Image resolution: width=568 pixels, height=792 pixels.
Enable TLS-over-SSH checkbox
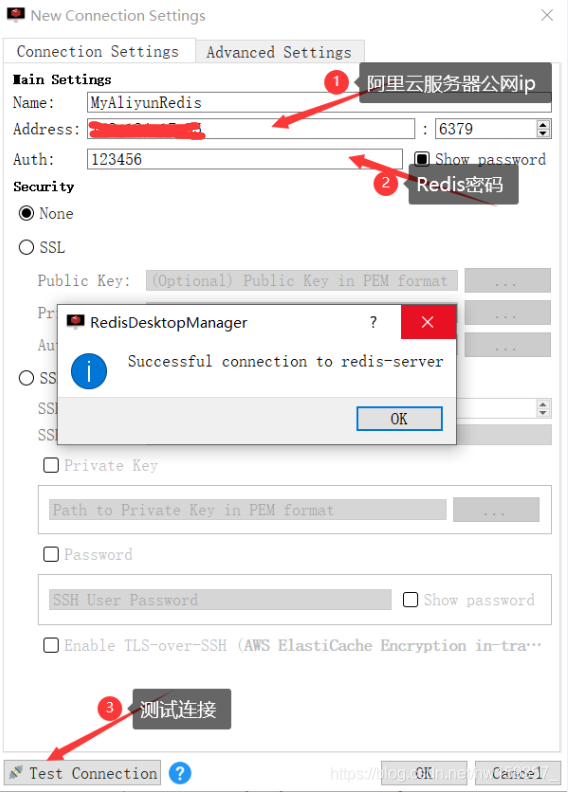tap(51, 645)
